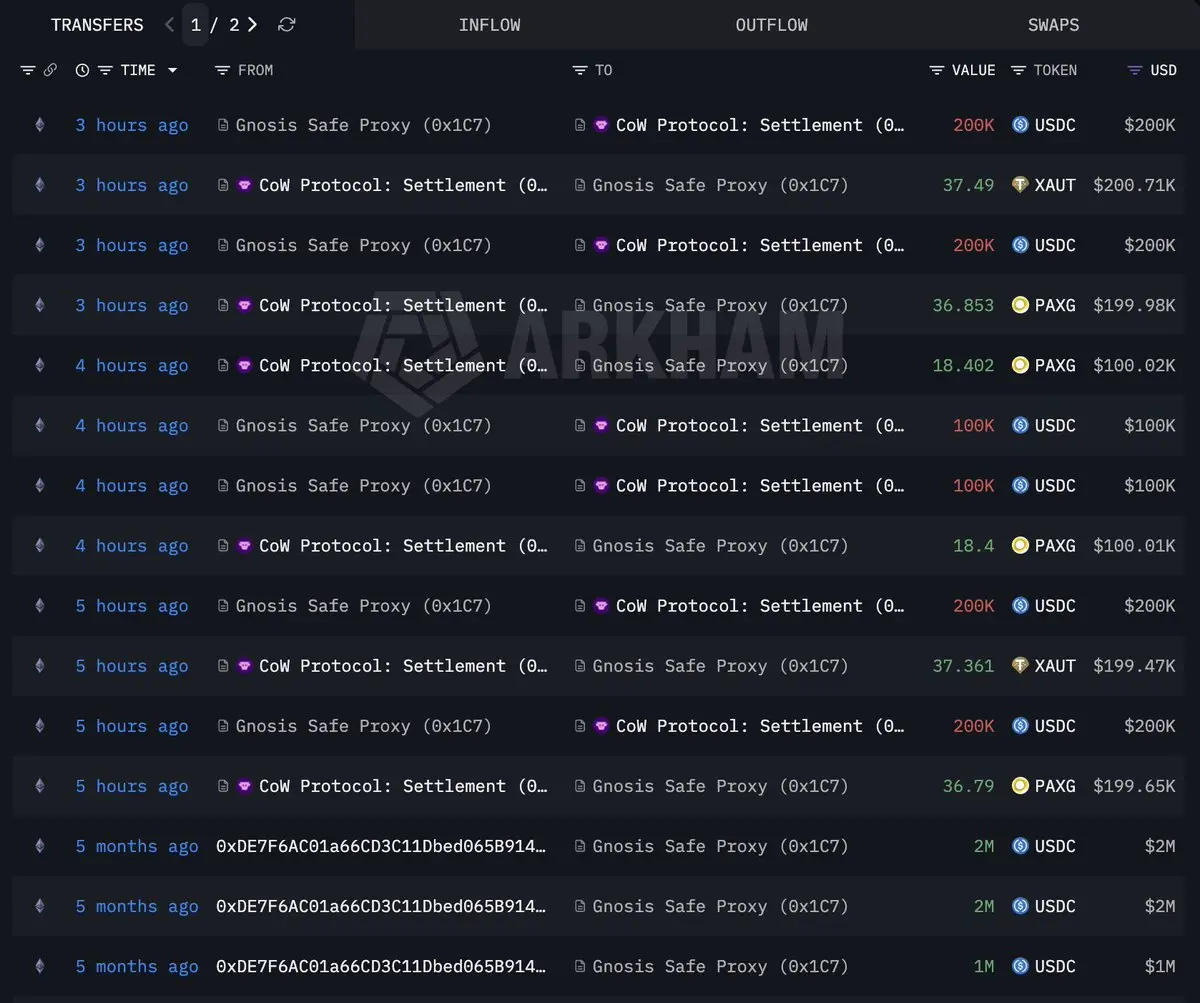Click the clock icon beside TIME
1200x1003 pixels.
point(82,70)
